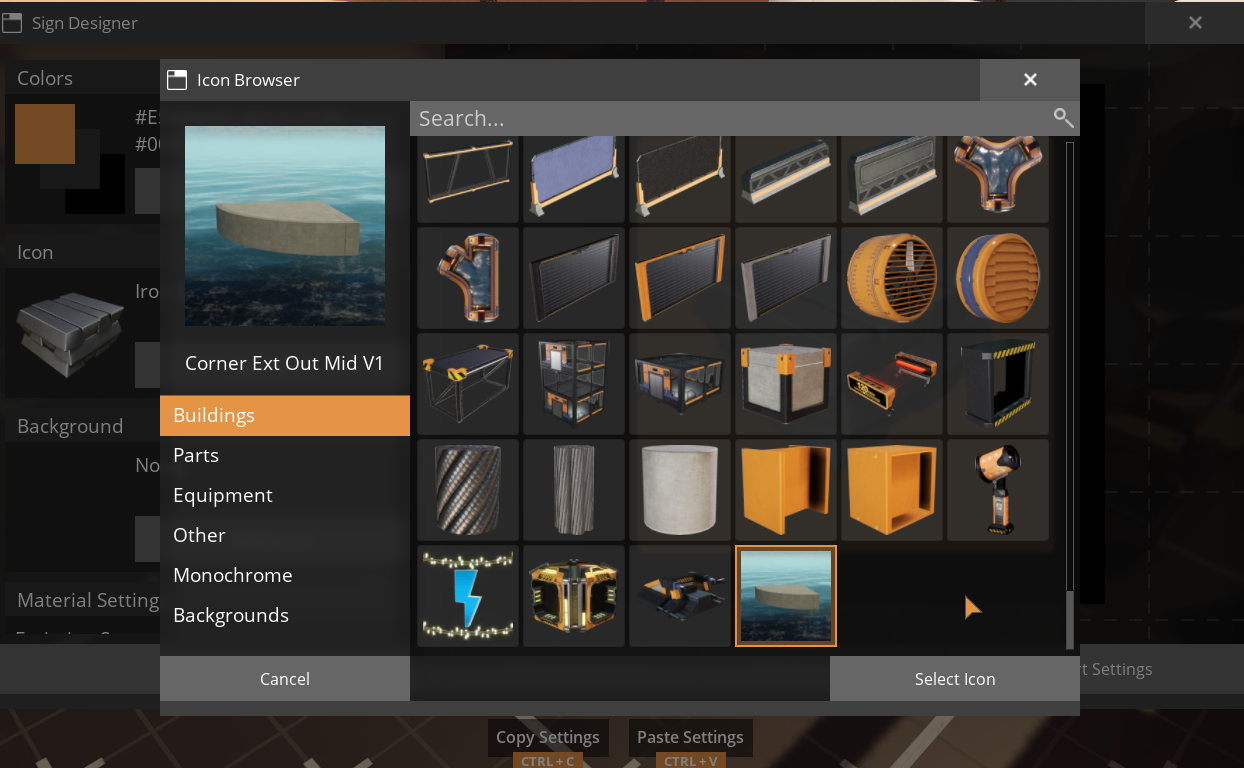The height and width of the screenshot is (768, 1244).
Task: Select the orange ventilation fan icon
Action: point(892,277)
